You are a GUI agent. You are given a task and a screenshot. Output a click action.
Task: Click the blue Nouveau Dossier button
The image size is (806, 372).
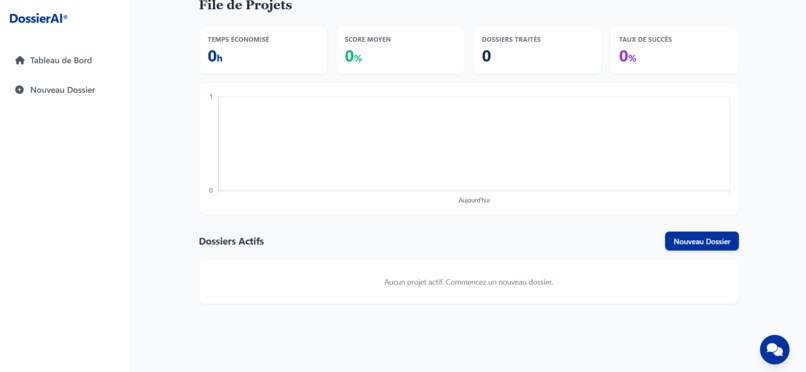[x=702, y=241]
